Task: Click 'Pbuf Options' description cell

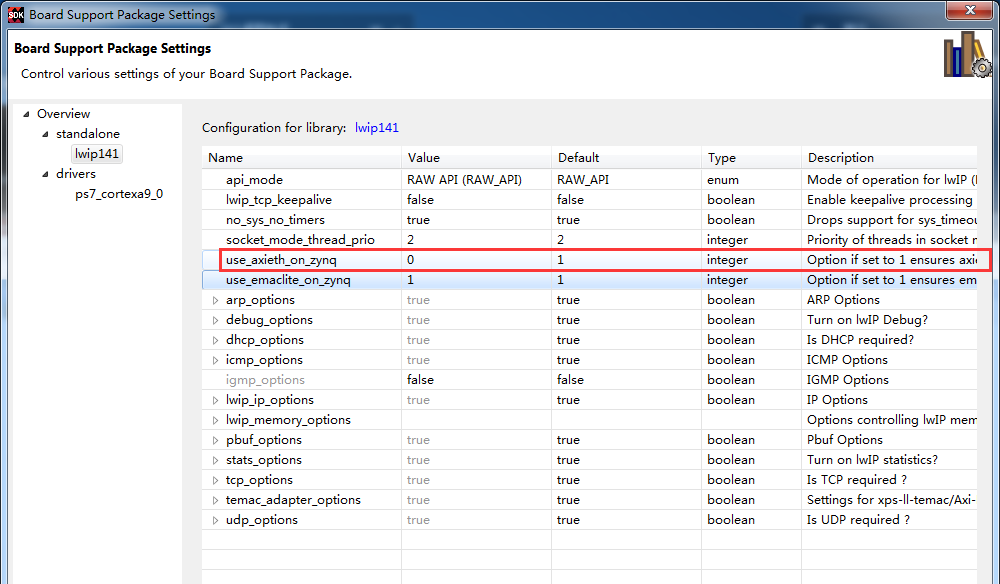Action: coord(845,440)
